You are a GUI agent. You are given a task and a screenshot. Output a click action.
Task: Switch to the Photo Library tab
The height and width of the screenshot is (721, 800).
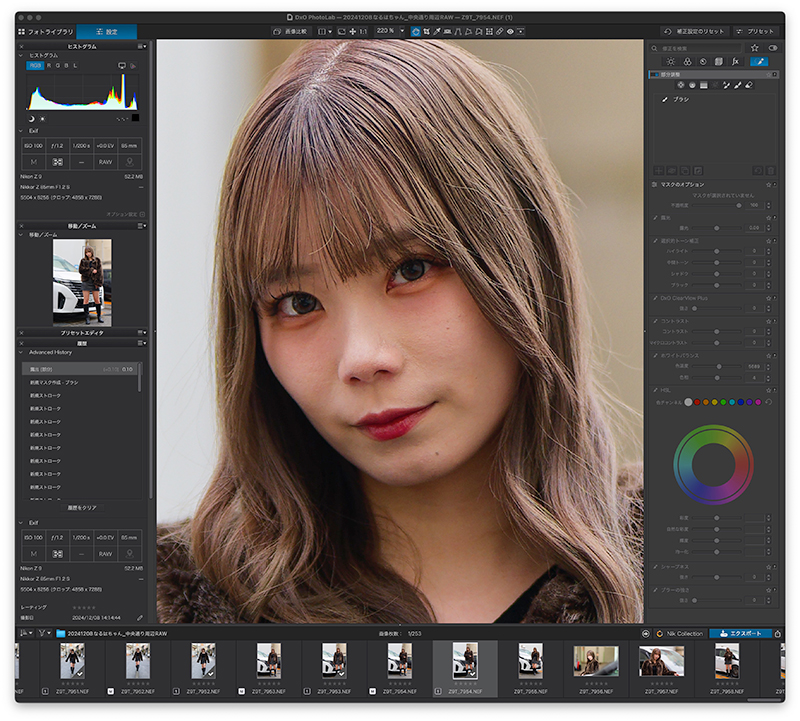46,32
